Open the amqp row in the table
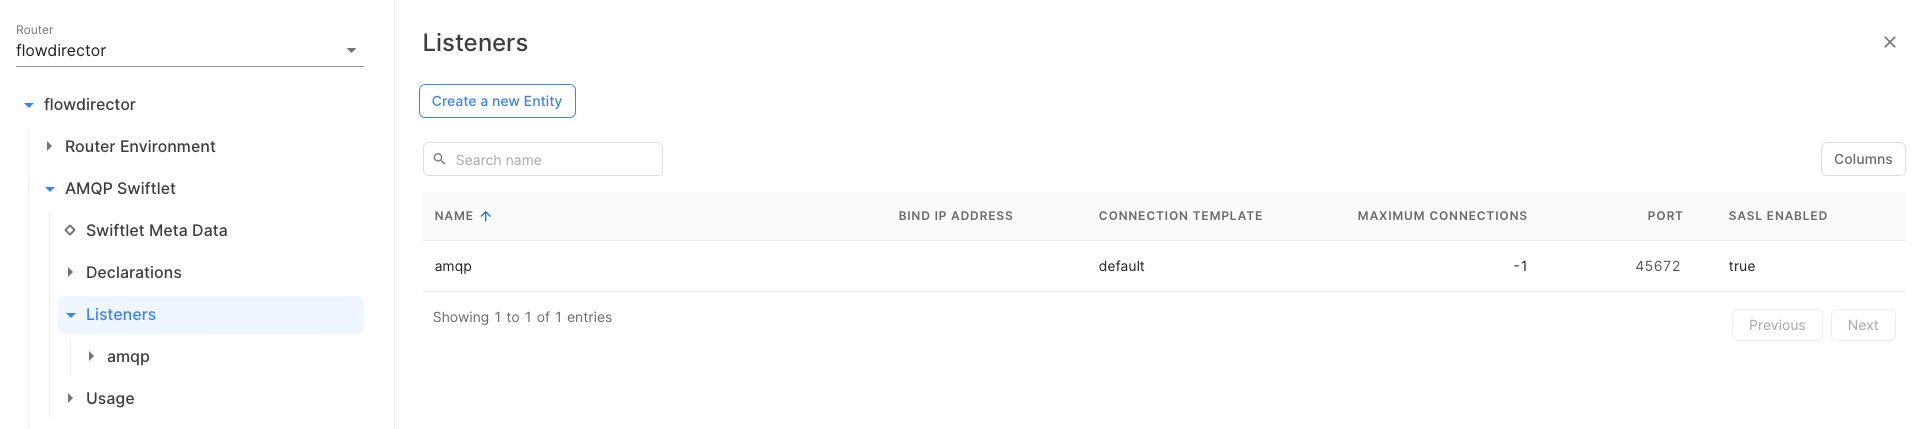Image resolution: width=1928 pixels, height=429 pixels. pos(453,266)
